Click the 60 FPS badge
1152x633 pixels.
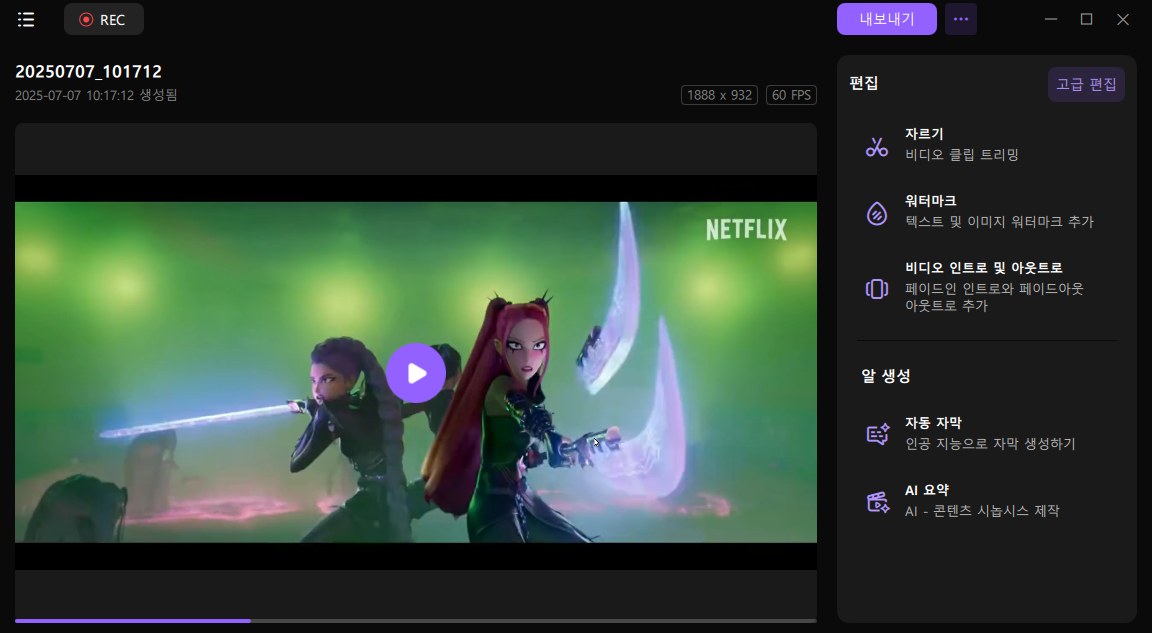[791, 95]
